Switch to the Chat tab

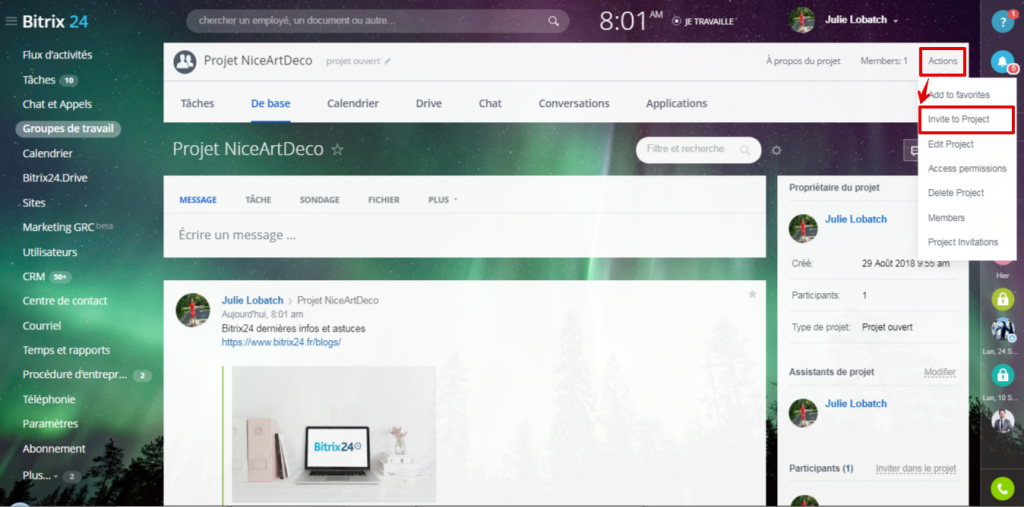tap(490, 103)
